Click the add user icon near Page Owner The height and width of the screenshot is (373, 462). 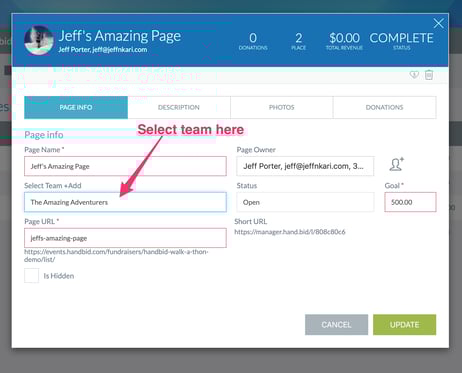[396, 164]
